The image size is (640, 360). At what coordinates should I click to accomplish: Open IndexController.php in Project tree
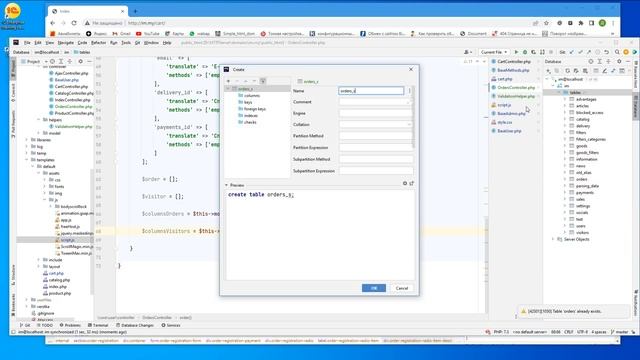pos(72,100)
